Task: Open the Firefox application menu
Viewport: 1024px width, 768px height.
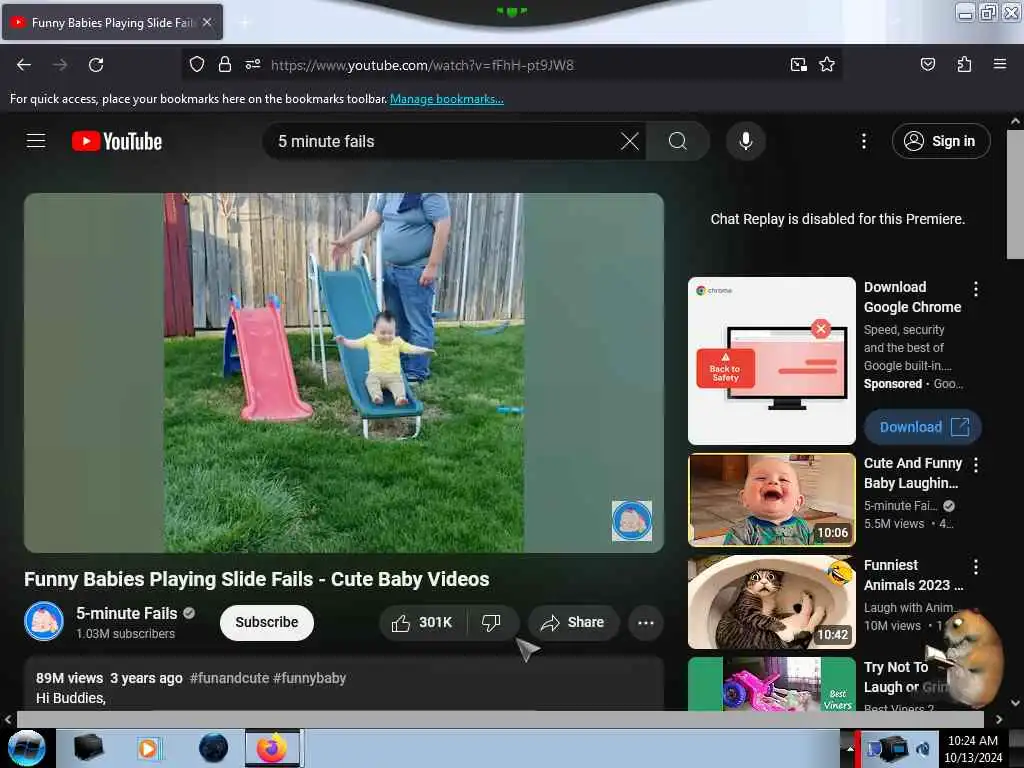Action: [x=999, y=65]
